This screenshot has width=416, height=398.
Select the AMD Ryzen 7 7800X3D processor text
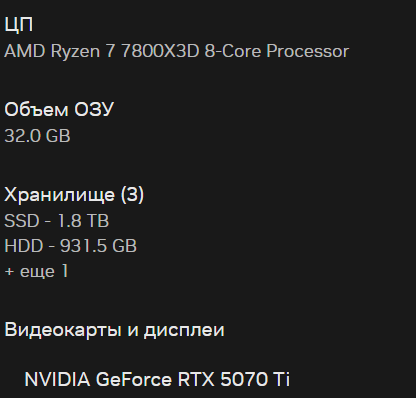[176, 51]
